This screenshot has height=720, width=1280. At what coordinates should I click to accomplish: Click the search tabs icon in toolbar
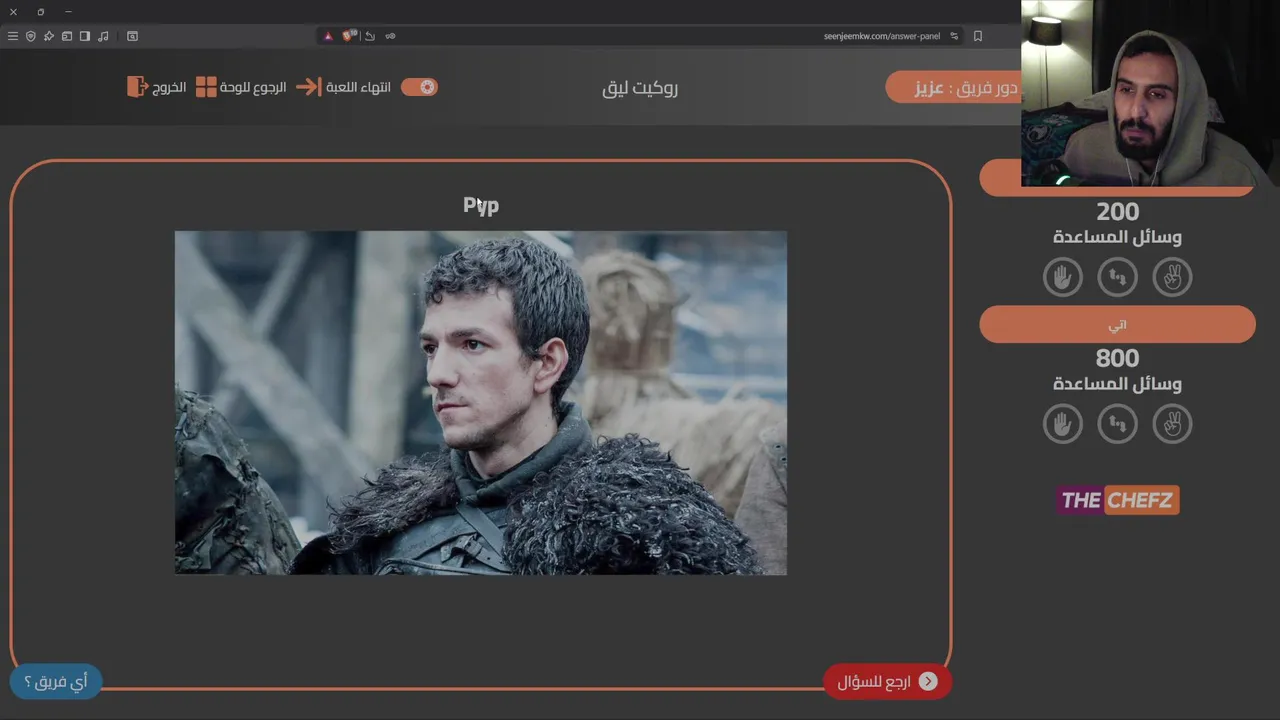(x=132, y=36)
